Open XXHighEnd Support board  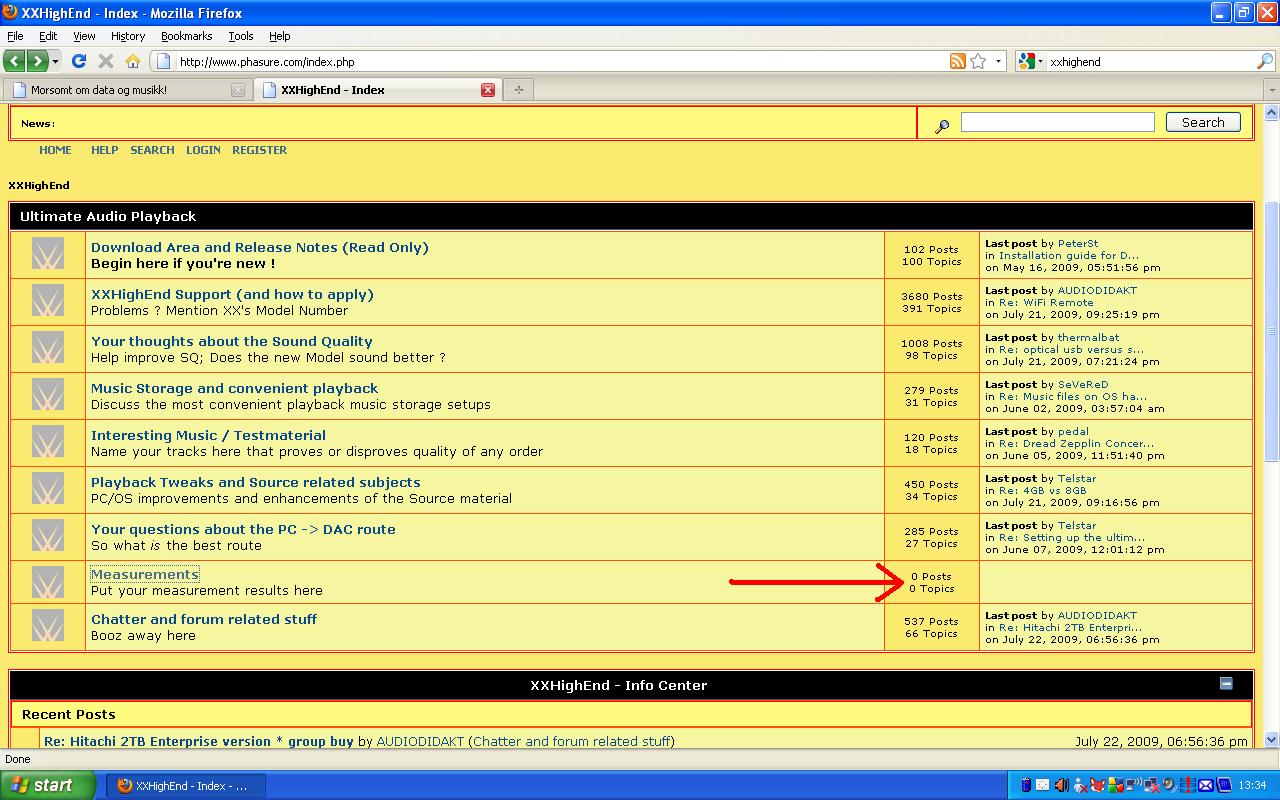[232, 294]
